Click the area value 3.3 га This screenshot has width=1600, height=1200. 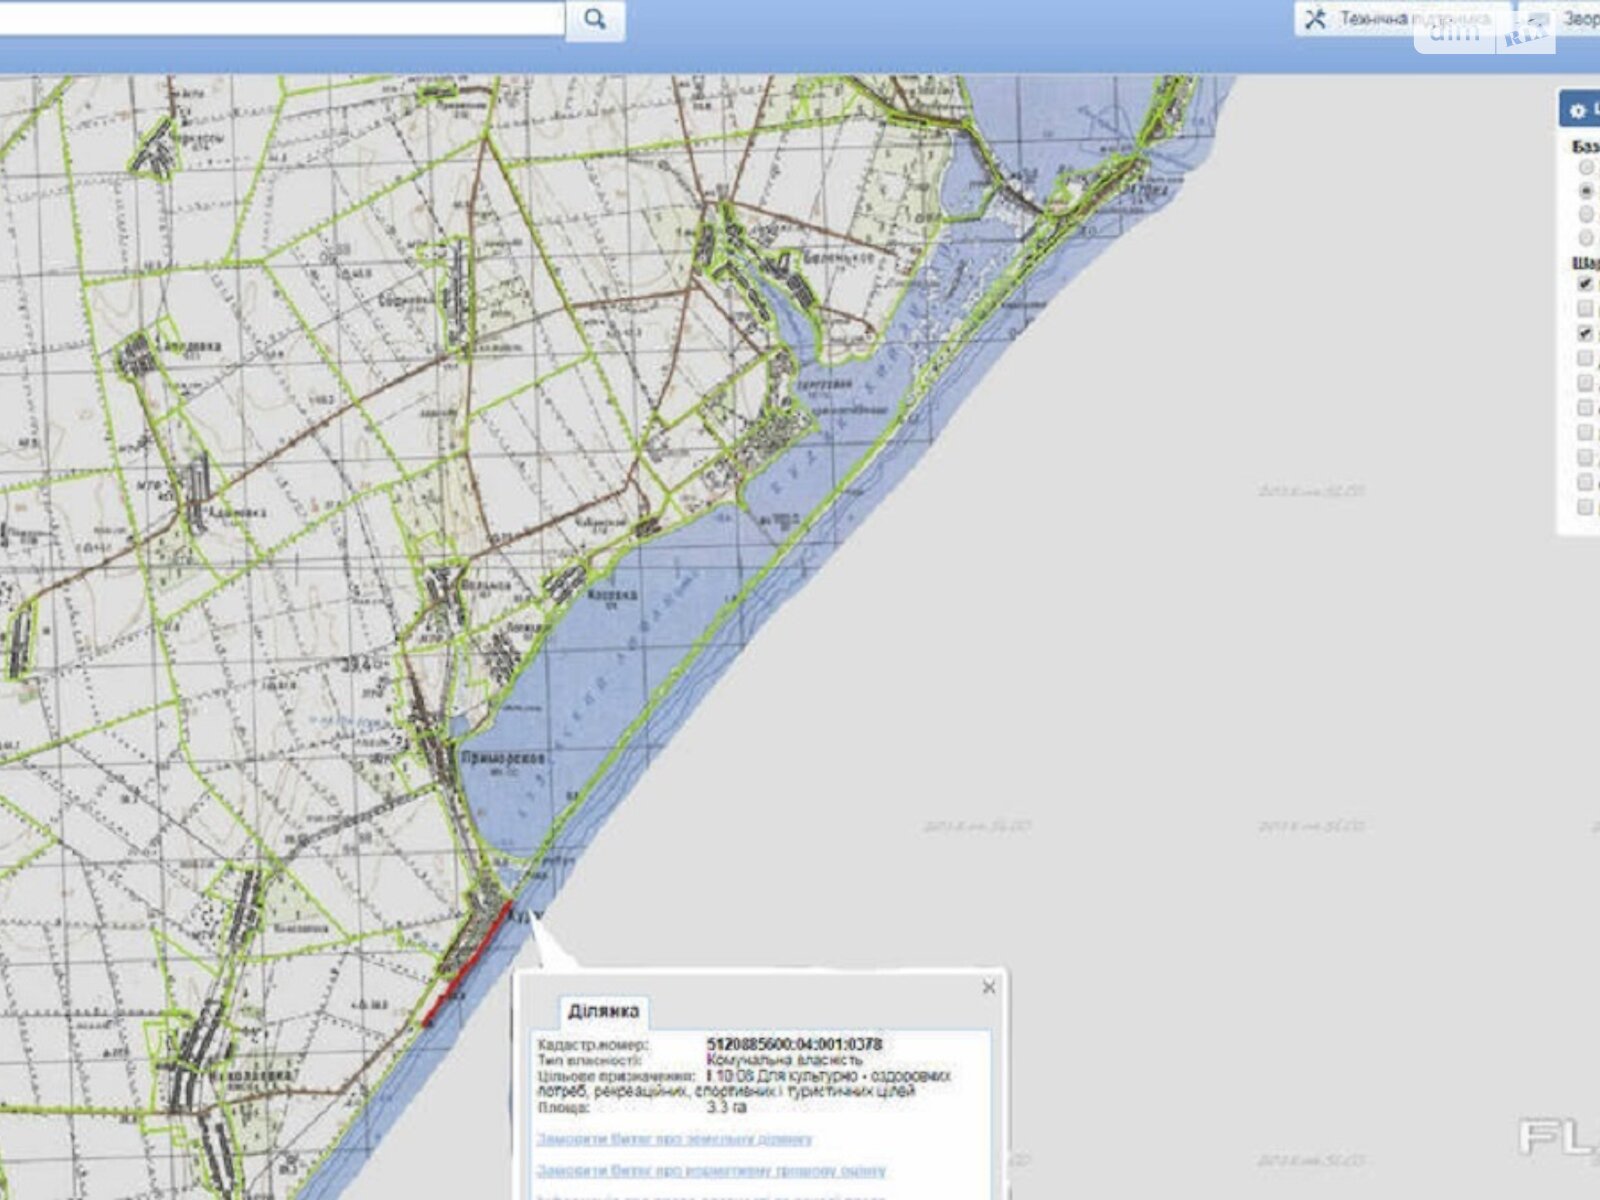[726, 1108]
